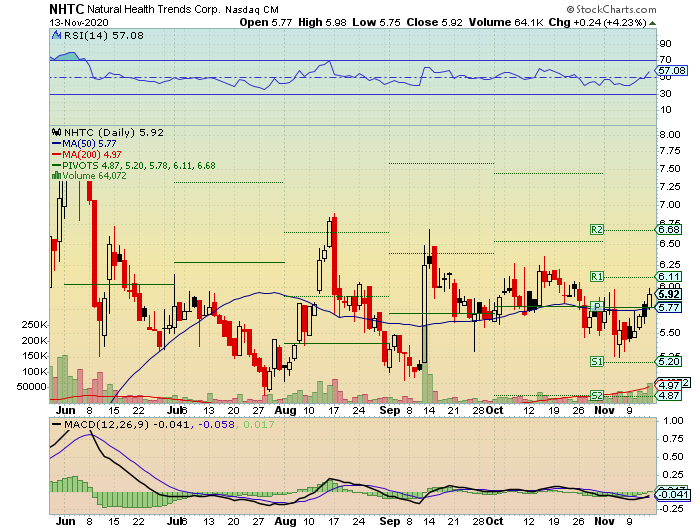Click the StockCharts.com watermark link

(612, 9)
